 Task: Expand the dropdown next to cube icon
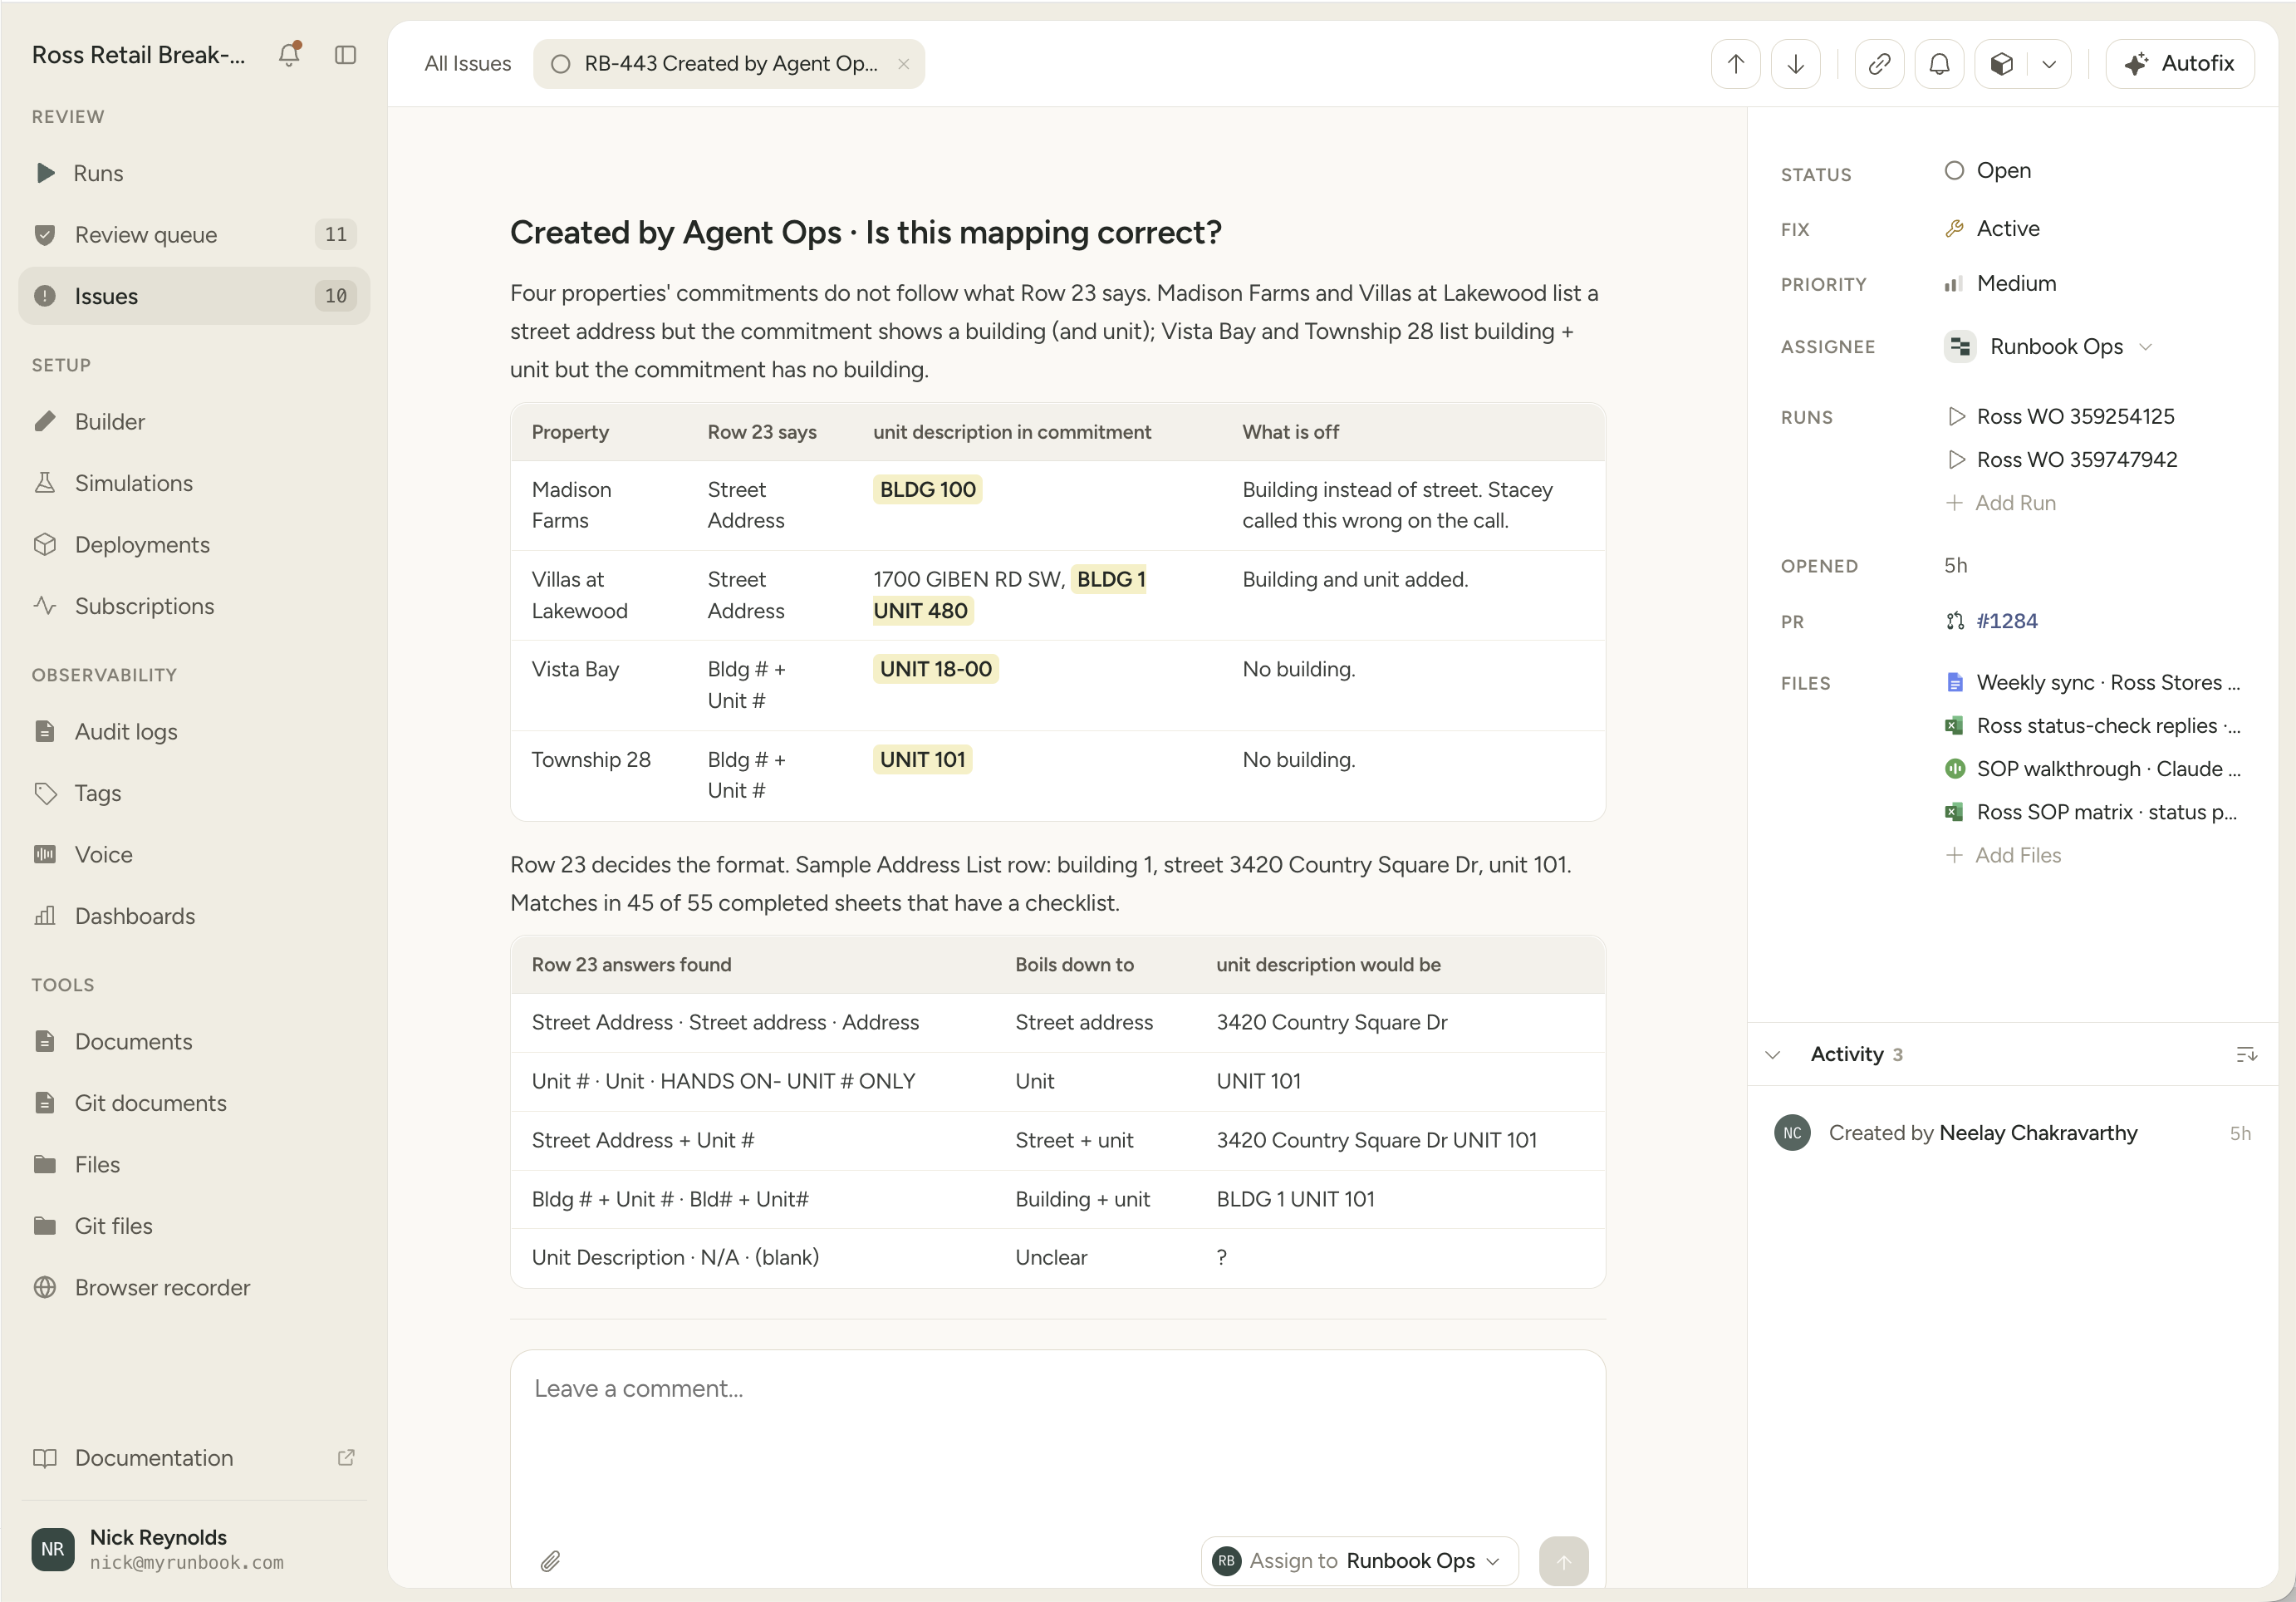(2049, 64)
